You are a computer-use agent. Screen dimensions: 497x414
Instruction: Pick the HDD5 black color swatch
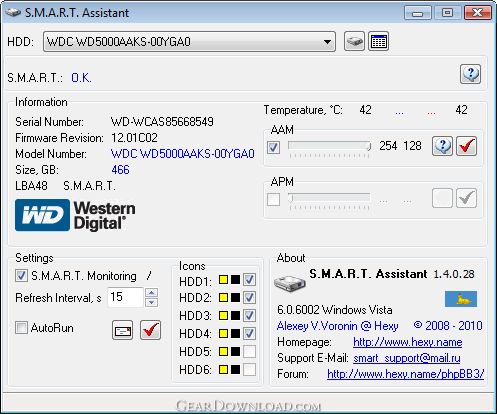click(x=235, y=352)
